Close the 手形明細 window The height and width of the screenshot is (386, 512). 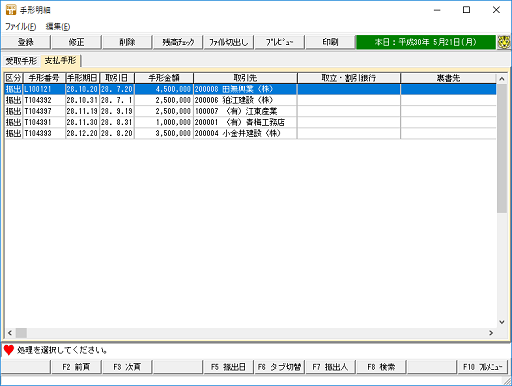pyautogui.click(x=496, y=10)
